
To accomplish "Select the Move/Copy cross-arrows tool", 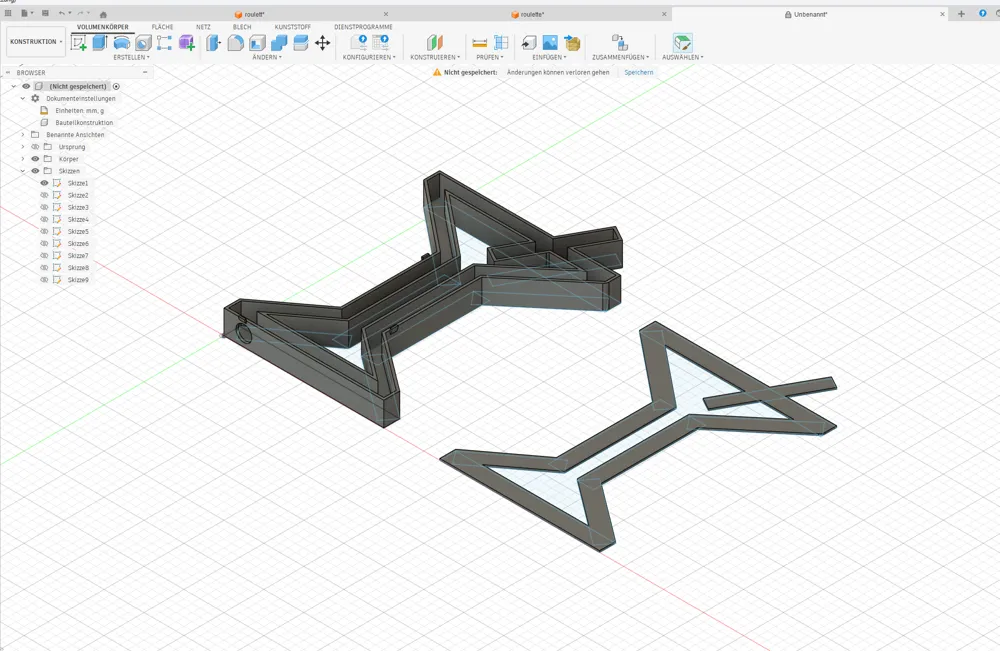I will (x=323, y=43).
